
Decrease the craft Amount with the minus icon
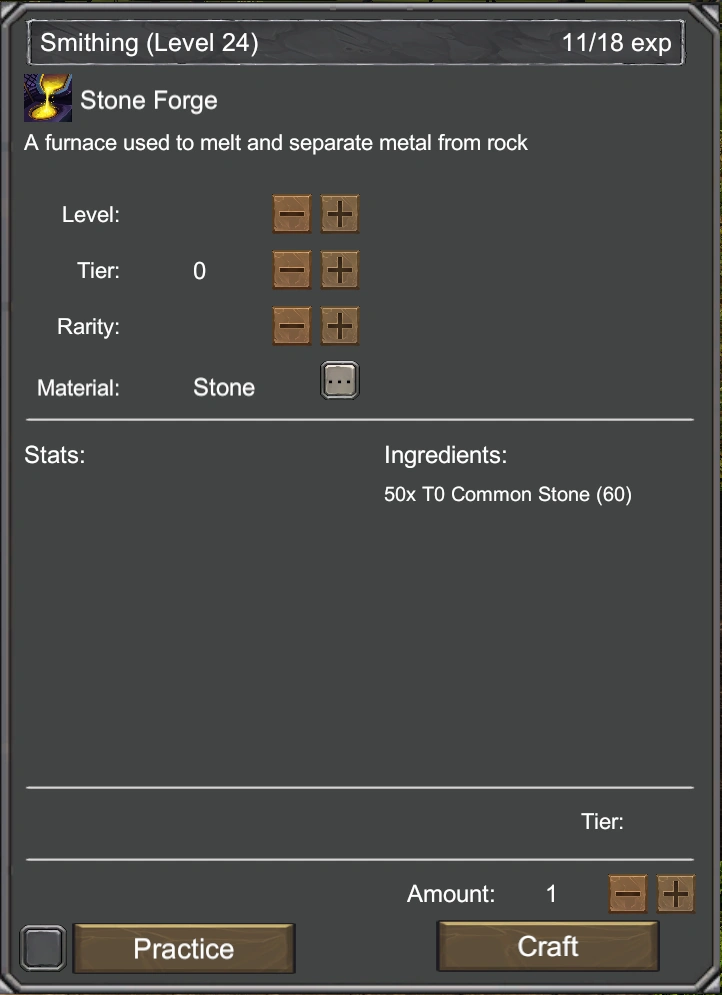tap(628, 893)
